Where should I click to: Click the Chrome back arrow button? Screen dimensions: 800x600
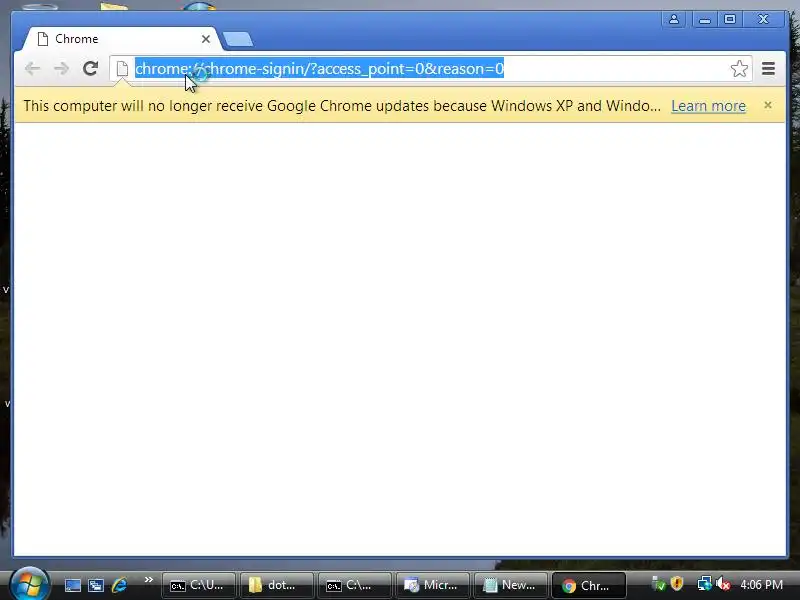(33, 68)
